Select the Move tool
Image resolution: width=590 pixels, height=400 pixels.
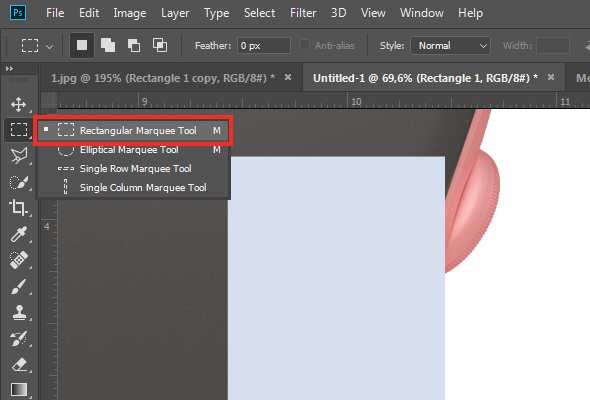pos(18,104)
